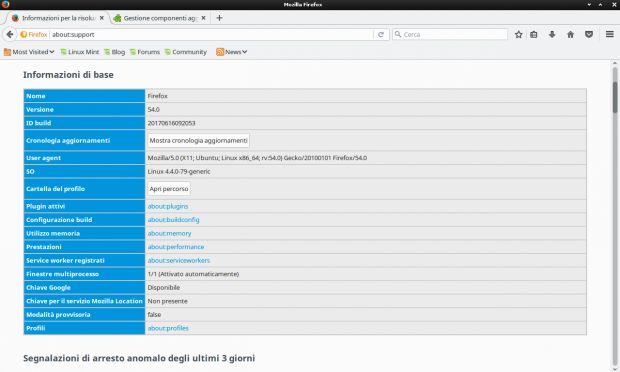This screenshot has height=372, width=620.
Task: Select the false value of Modalità provvisoria
Action: tap(154, 315)
